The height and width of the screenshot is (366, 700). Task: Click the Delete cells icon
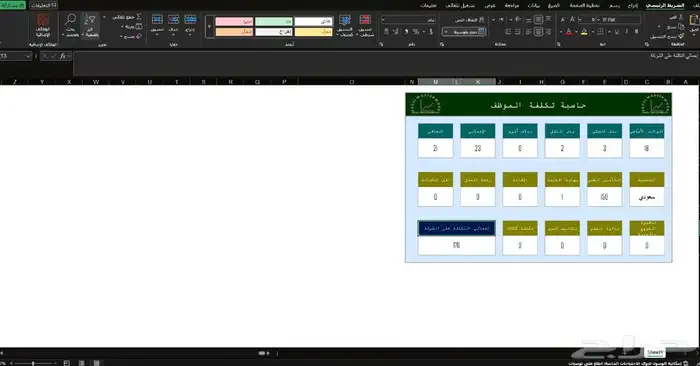pyautogui.click(x=174, y=19)
